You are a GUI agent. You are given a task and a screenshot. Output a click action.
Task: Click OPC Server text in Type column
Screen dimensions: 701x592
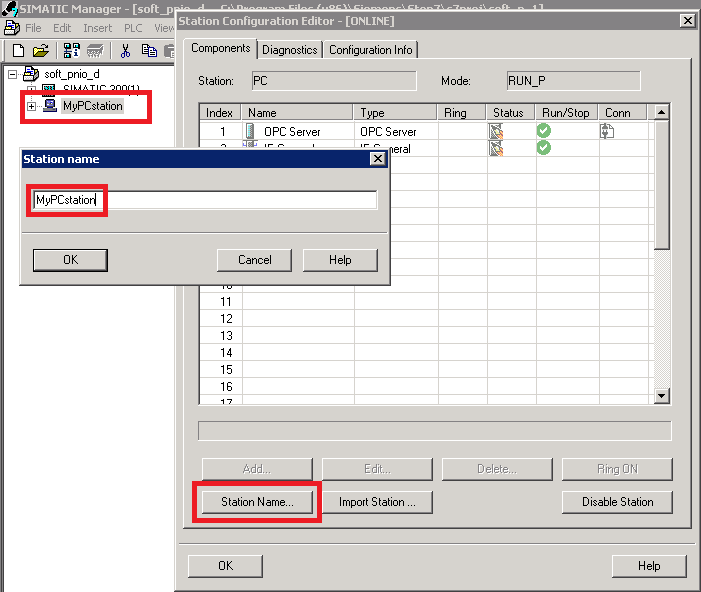[x=388, y=131]
